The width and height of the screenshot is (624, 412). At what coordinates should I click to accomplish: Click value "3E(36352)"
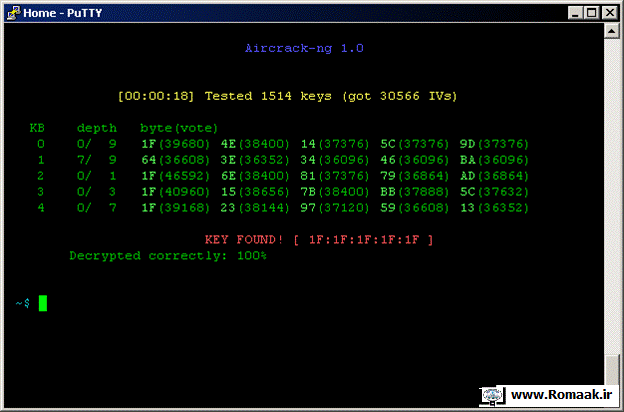coord(255,160)
